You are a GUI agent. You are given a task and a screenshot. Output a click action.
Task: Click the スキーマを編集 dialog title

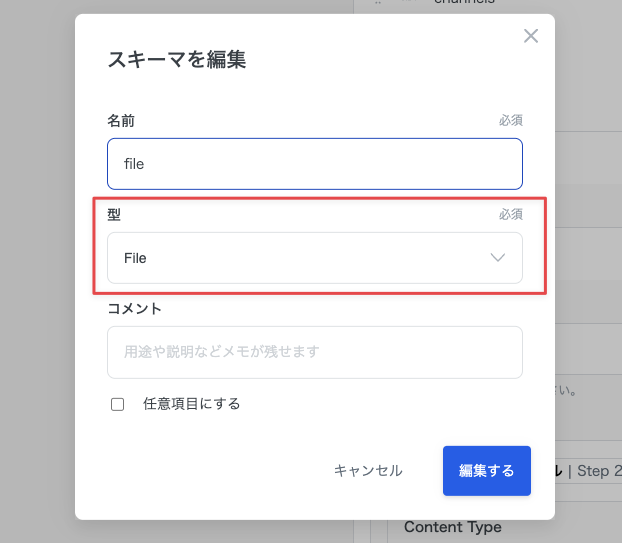point(177,60)
